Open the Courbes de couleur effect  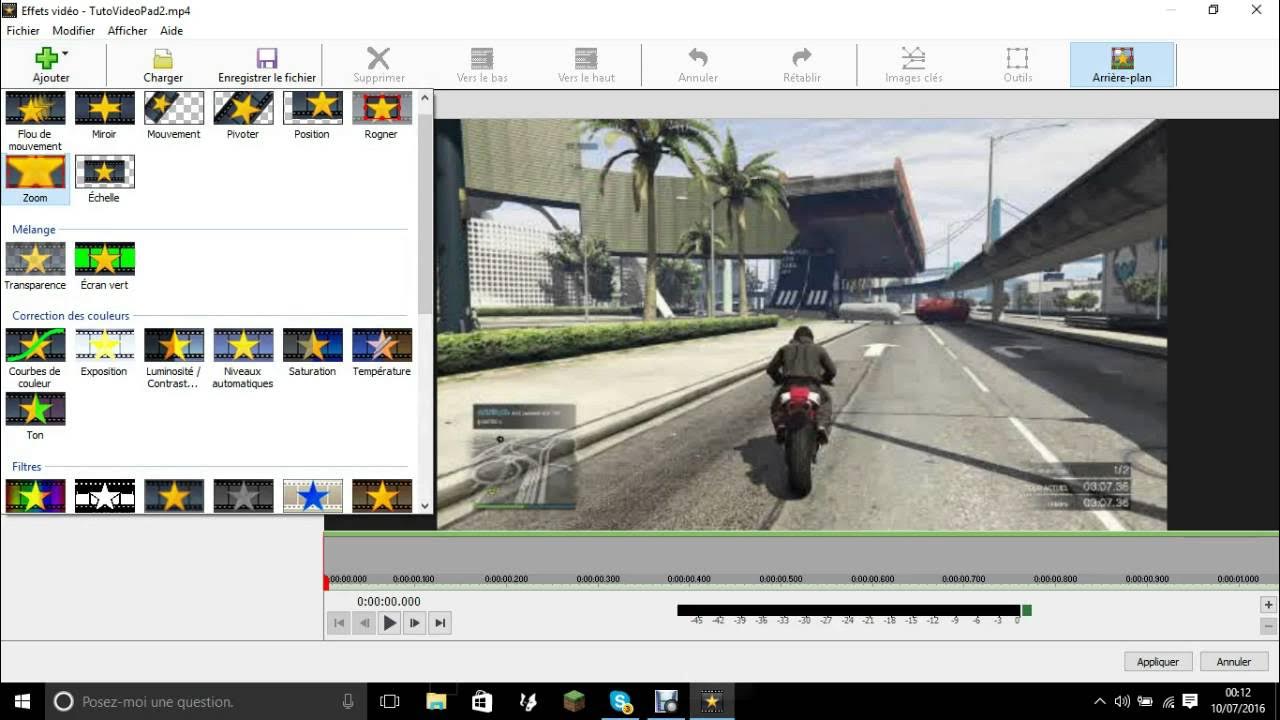pos(35,359)
